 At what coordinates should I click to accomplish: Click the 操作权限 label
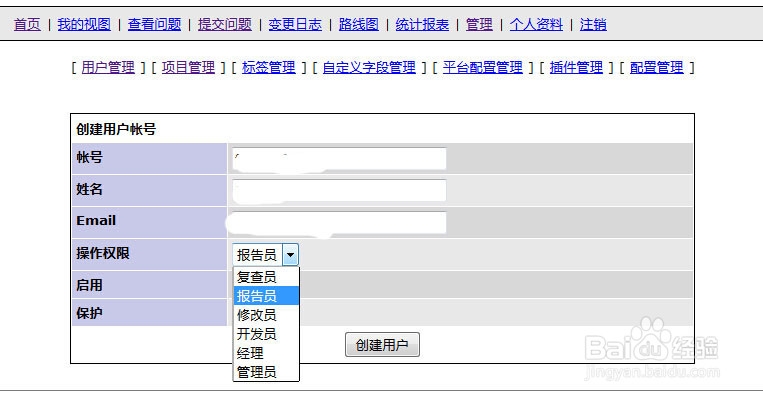point(103,253)
